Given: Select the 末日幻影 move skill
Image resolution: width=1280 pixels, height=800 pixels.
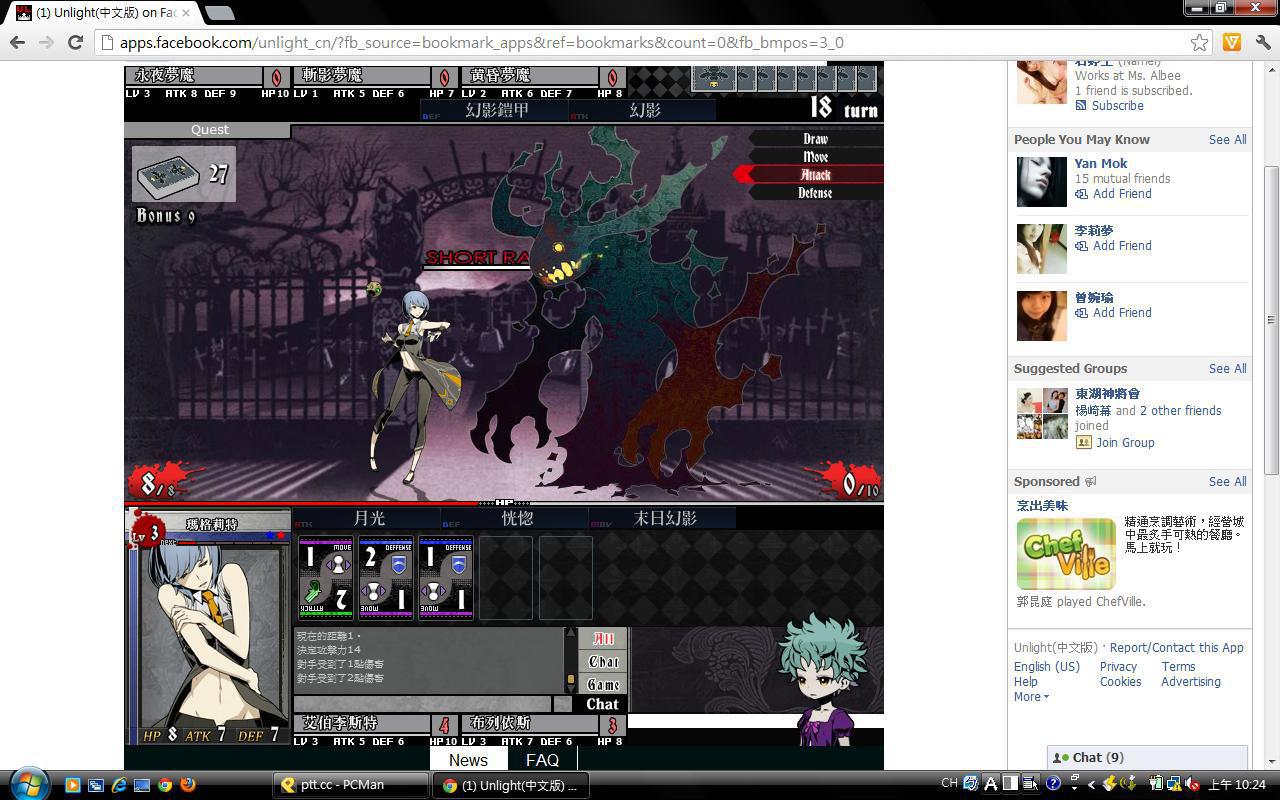Looking at the screenshot, I should point(663,518).
